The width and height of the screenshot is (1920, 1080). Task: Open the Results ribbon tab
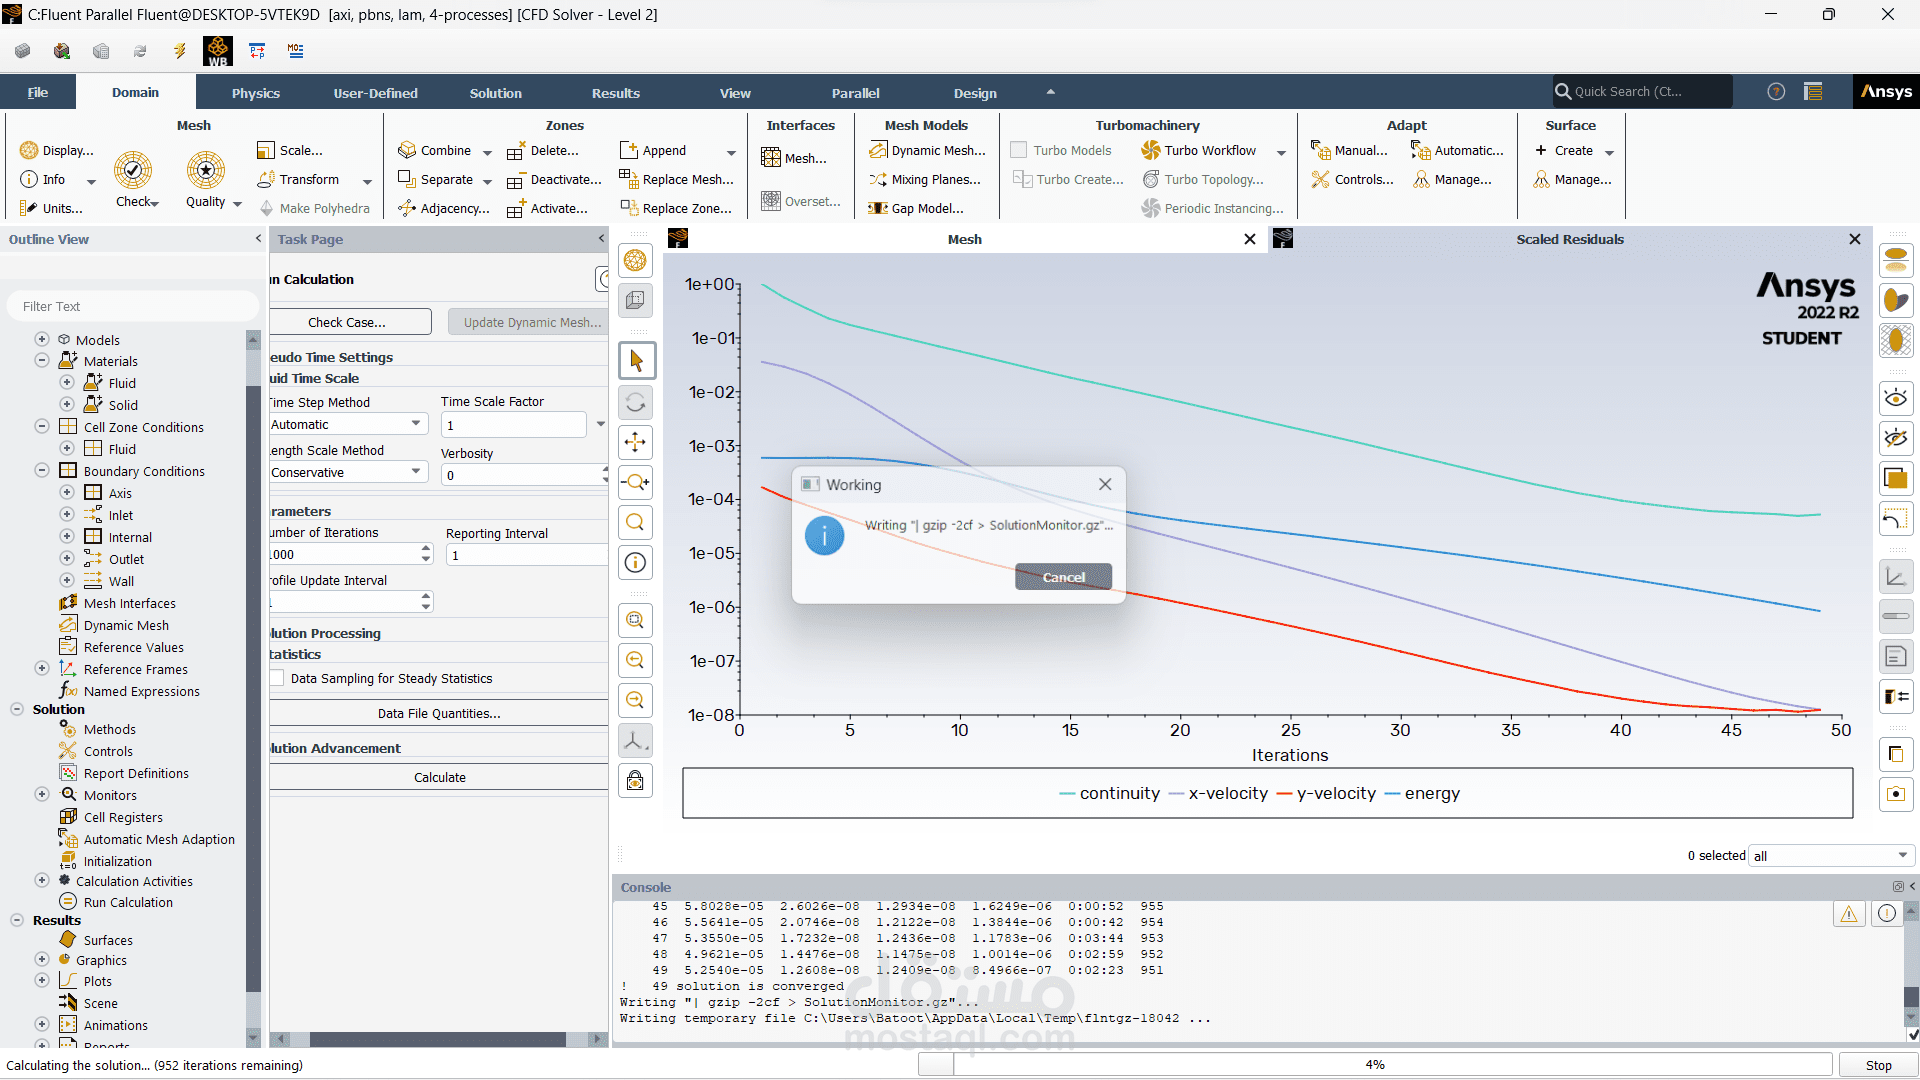click(615, 92)
